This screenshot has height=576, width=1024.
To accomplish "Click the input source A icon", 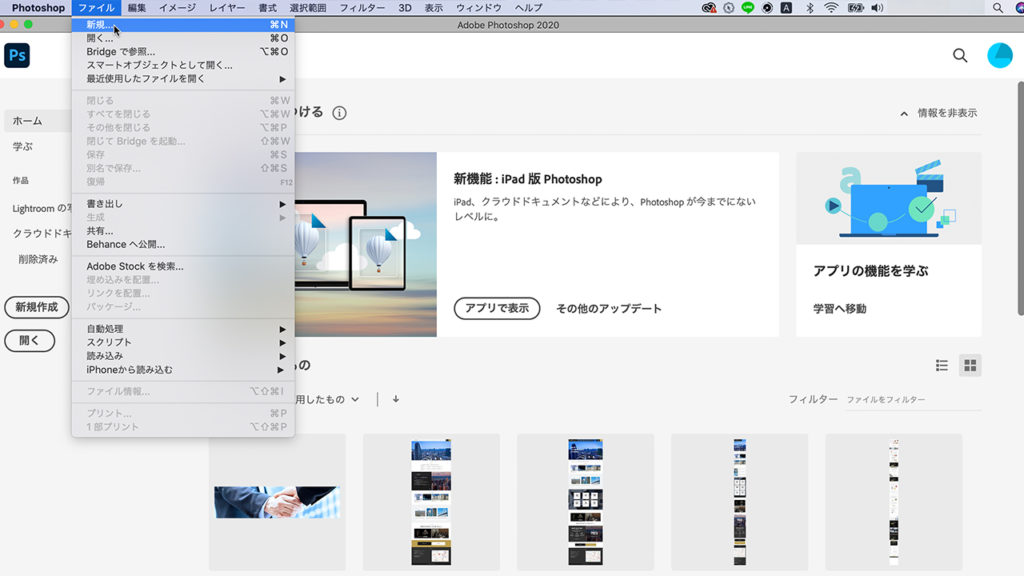I will coord(786,8).
